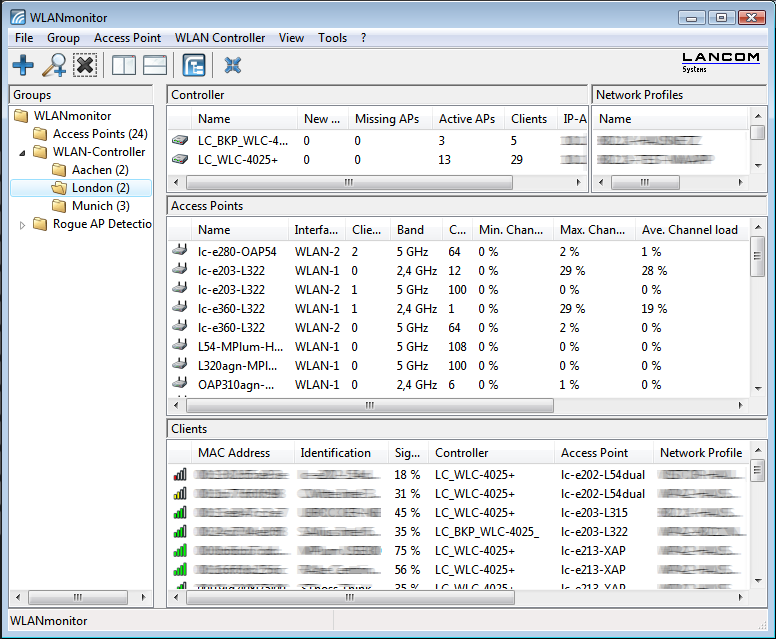Open the WLAN Controller menu

point(220,38)
